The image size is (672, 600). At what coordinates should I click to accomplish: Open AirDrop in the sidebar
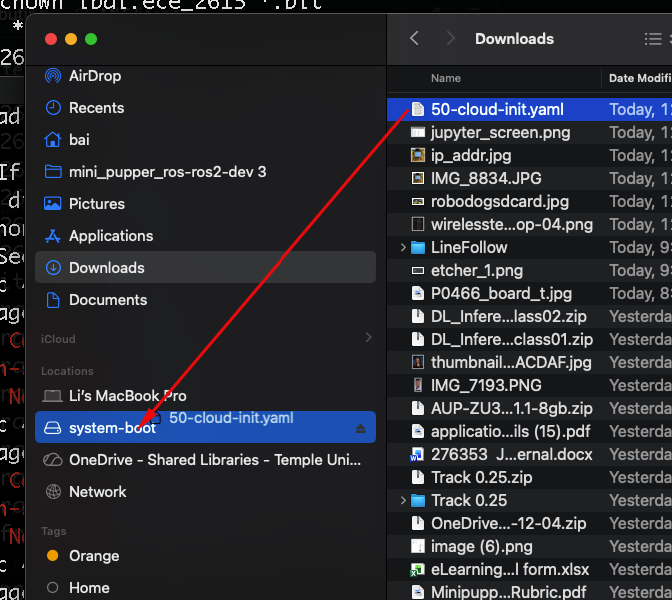pos(96,76)
